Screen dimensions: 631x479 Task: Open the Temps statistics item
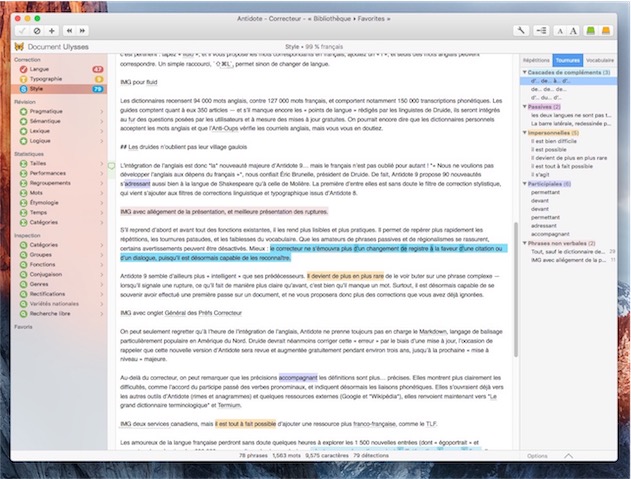pyautogui.click(x=60, y=213)
